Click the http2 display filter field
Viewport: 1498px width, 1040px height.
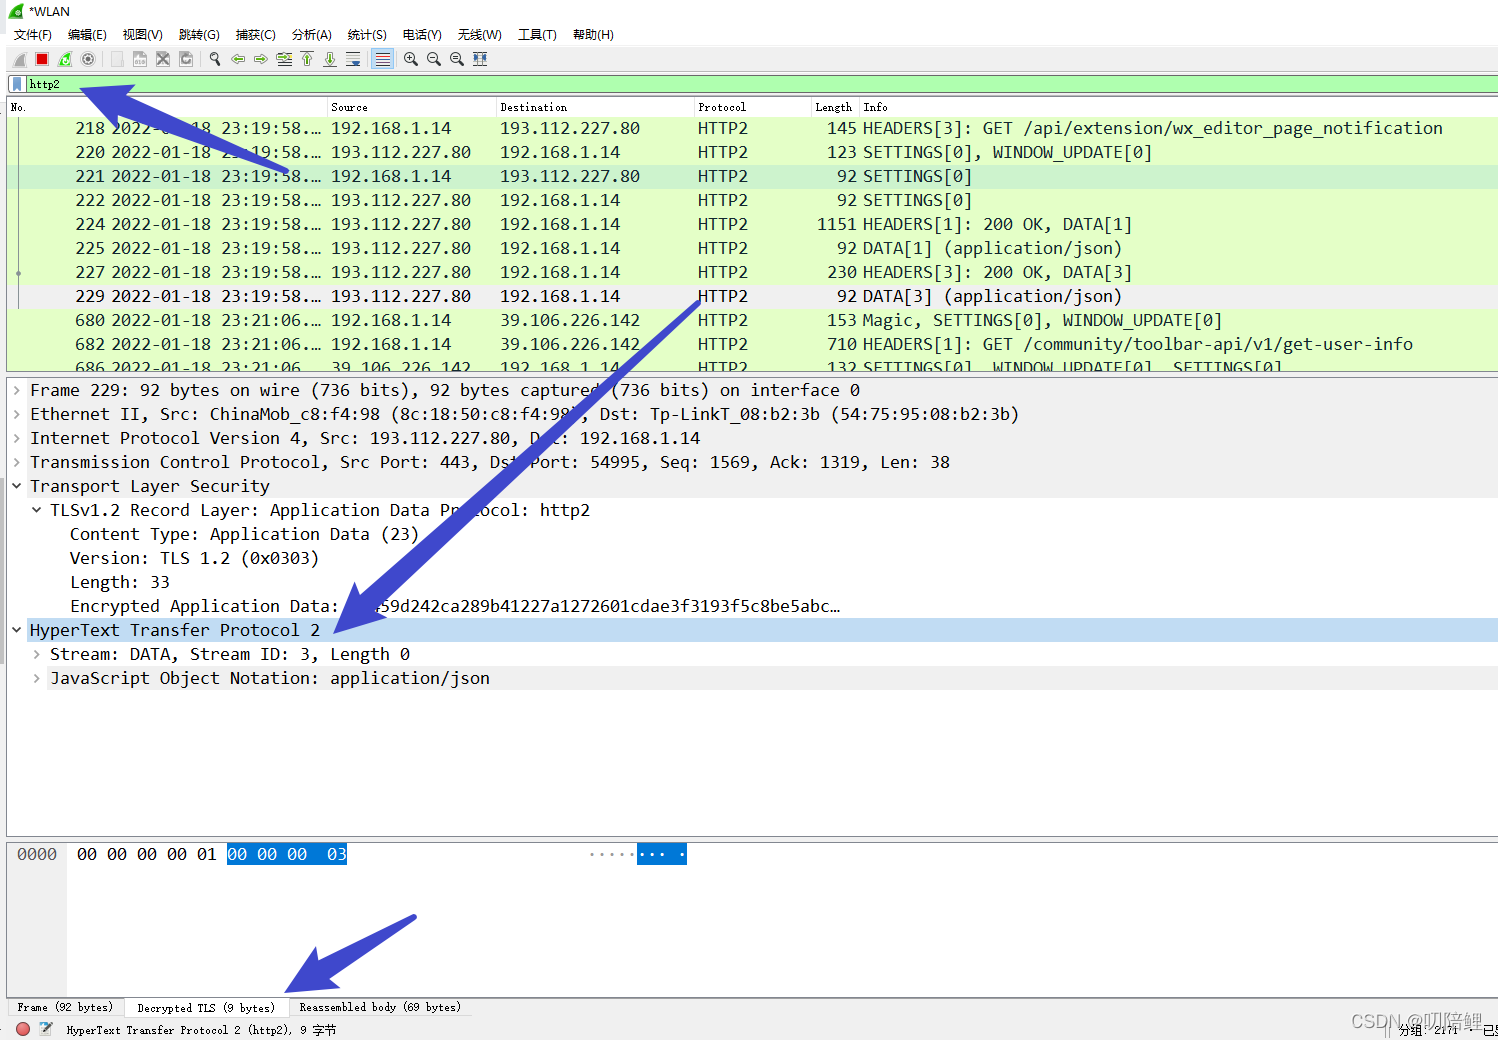pyautogui.click(x=760, y=84)
